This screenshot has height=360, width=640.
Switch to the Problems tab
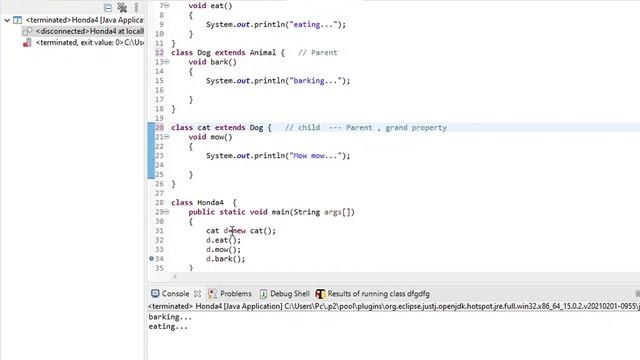(x=236, y=293)
